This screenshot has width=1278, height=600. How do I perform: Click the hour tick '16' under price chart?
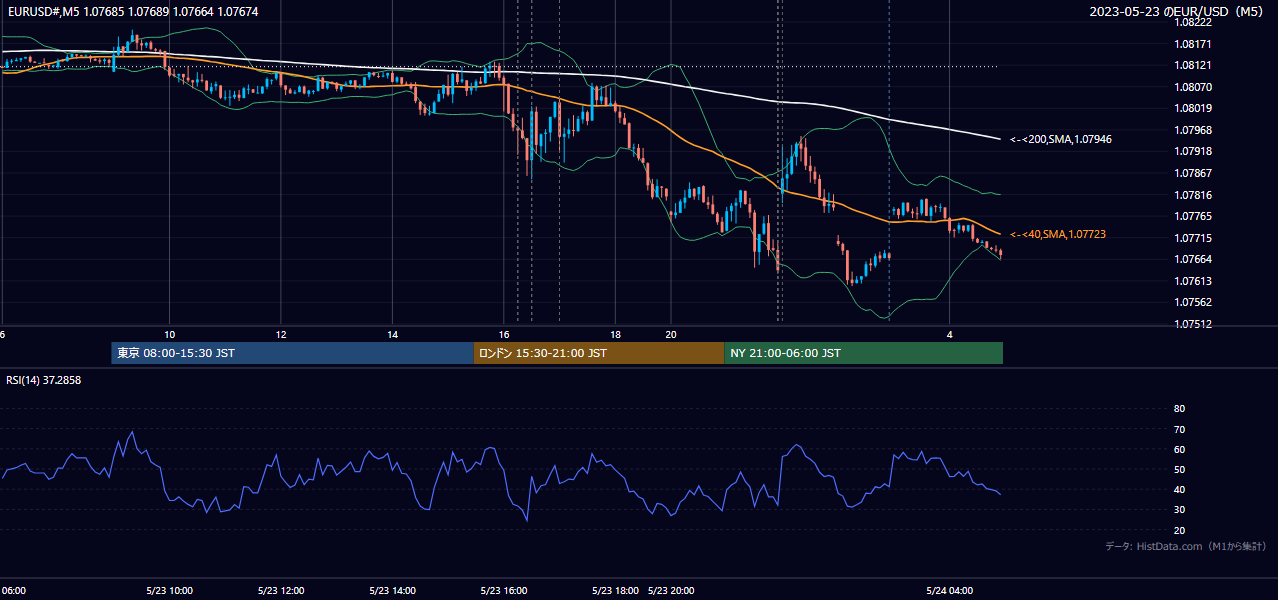(504, 334)
